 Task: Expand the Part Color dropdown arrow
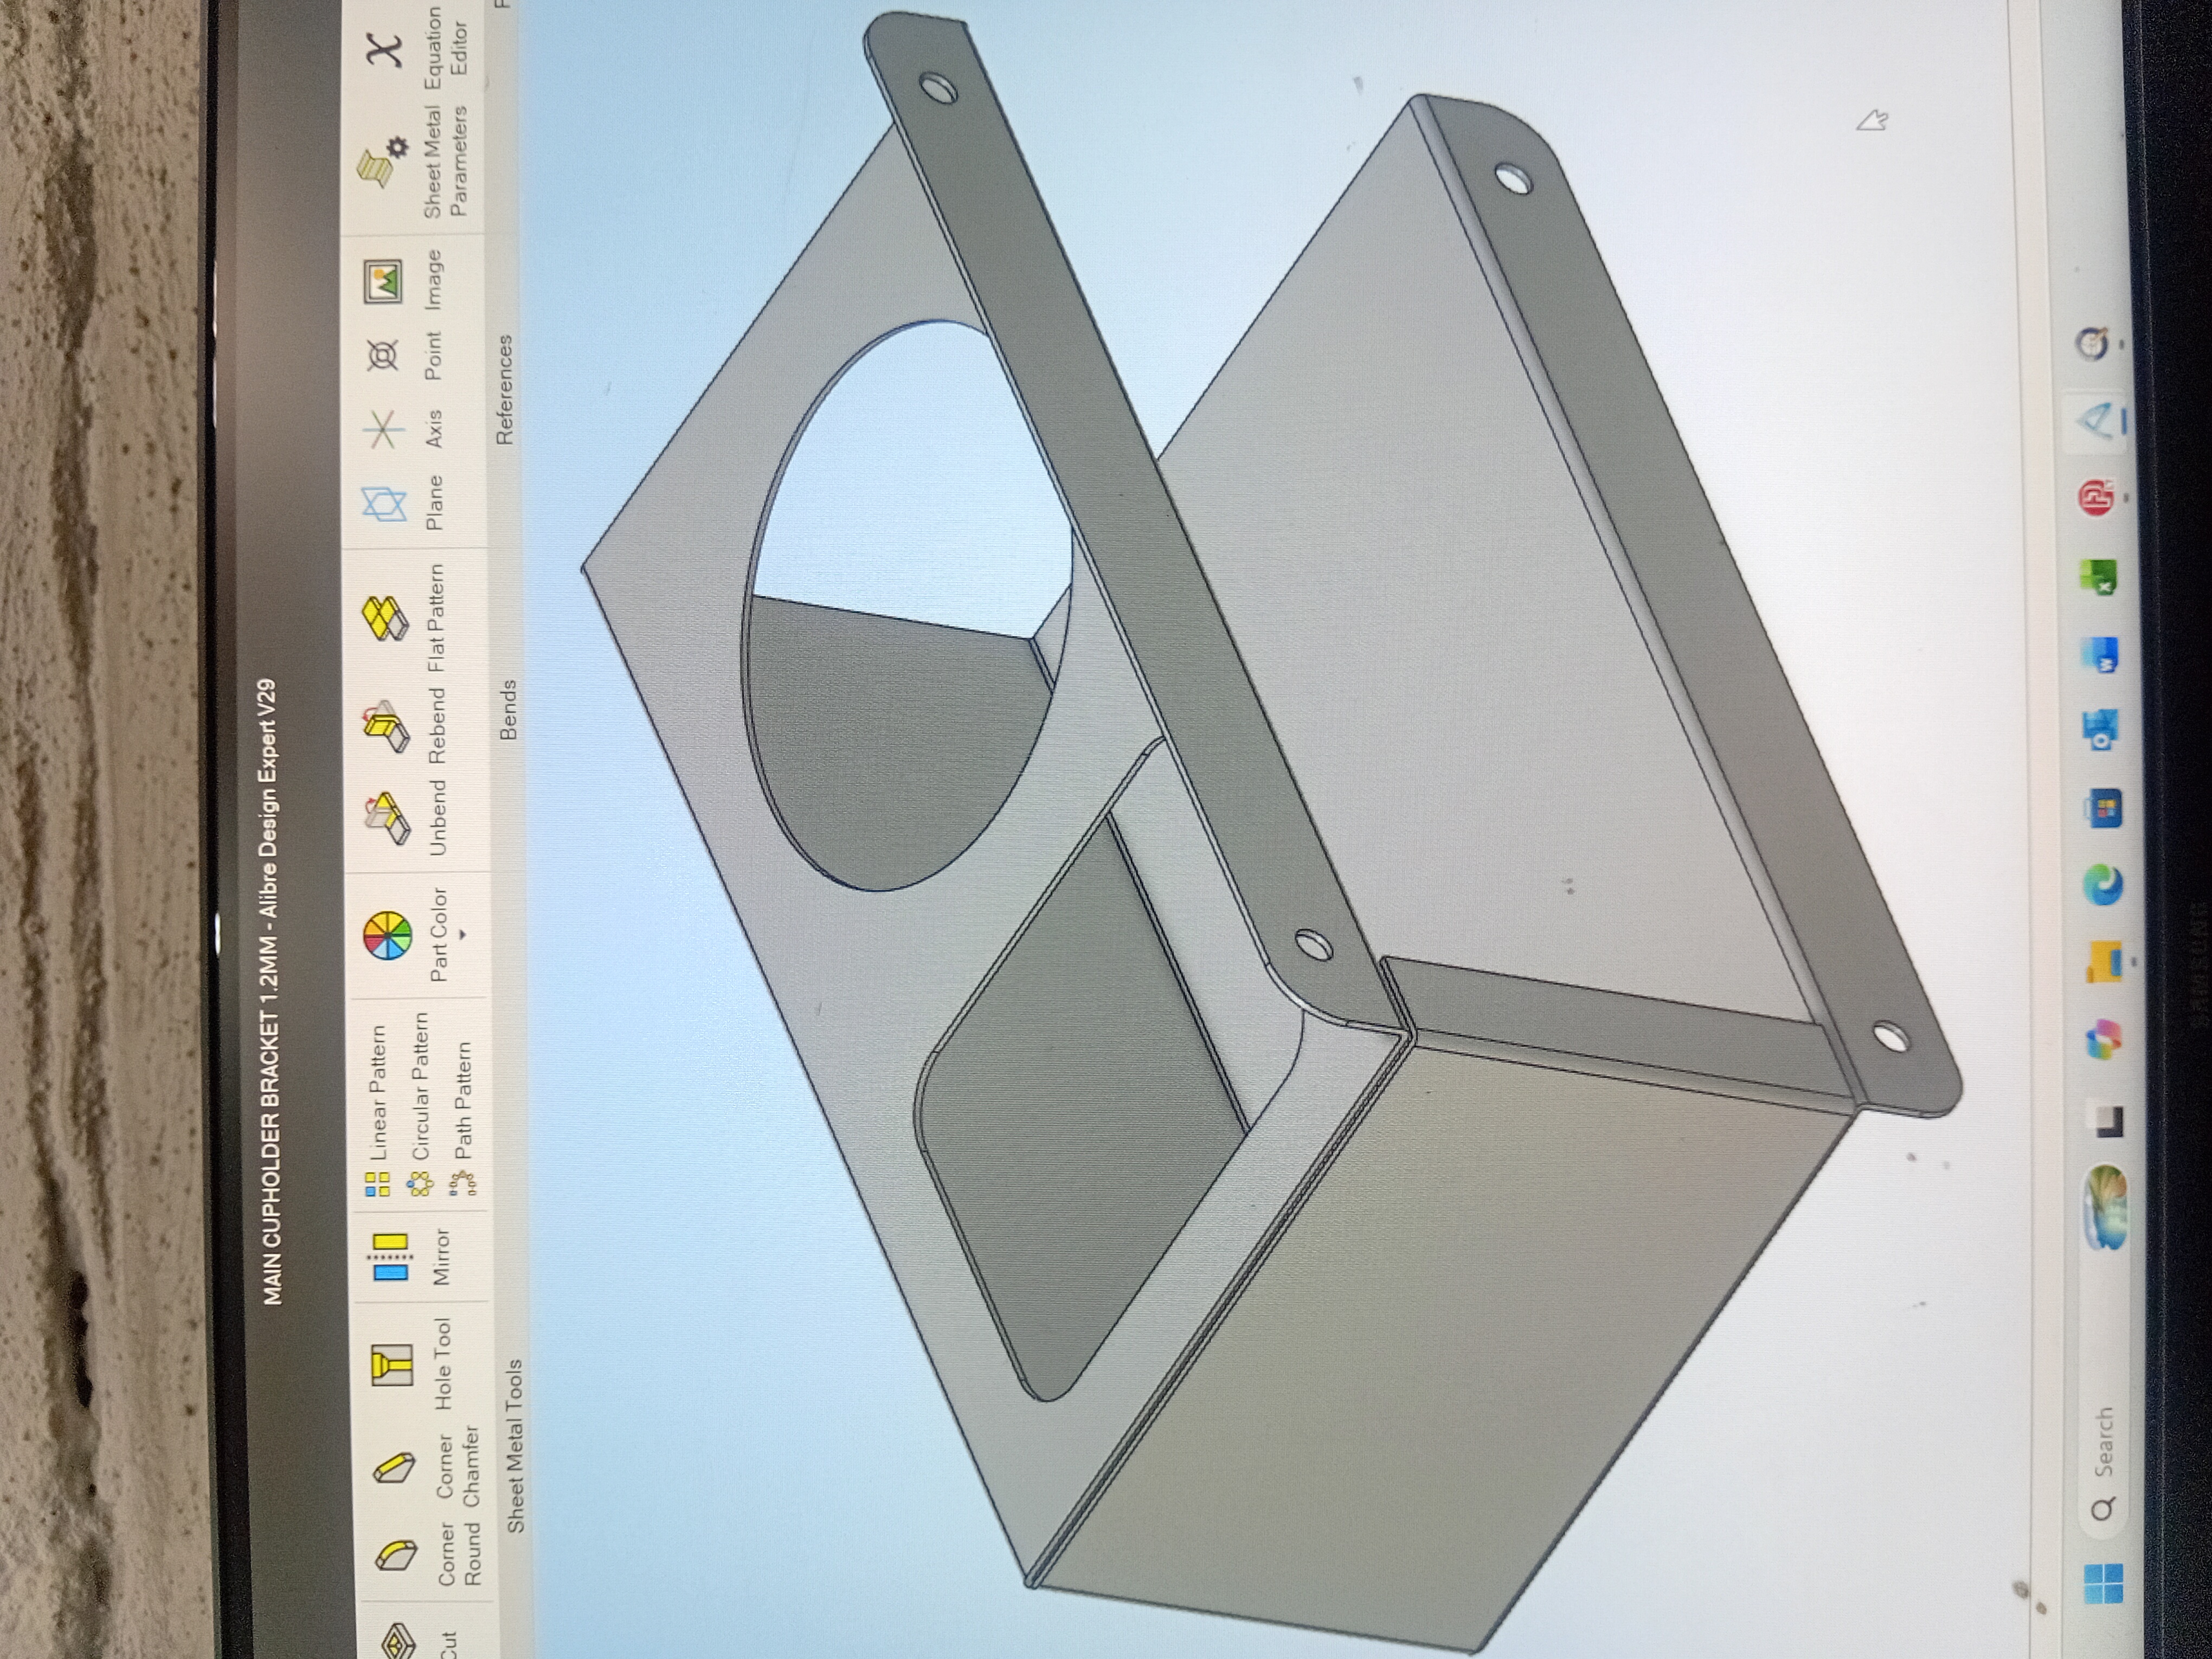coord(463,935)
